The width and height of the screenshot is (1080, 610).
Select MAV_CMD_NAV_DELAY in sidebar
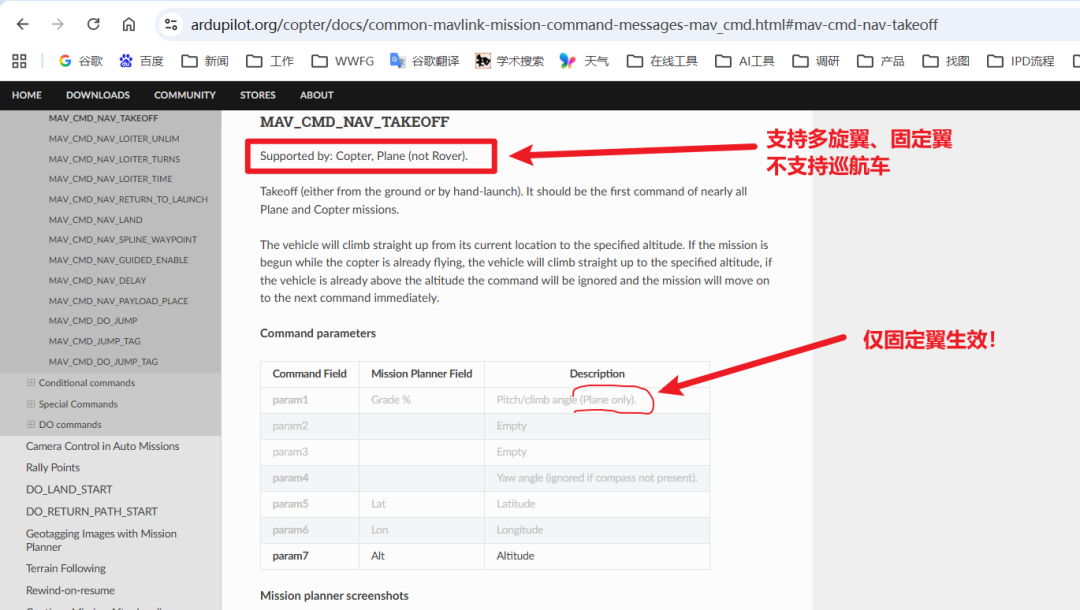(x=97, y=281)
